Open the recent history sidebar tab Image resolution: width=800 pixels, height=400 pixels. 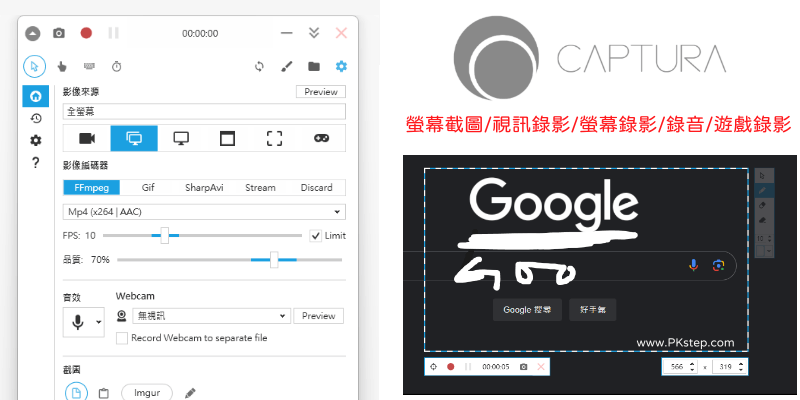click(36, 118)
